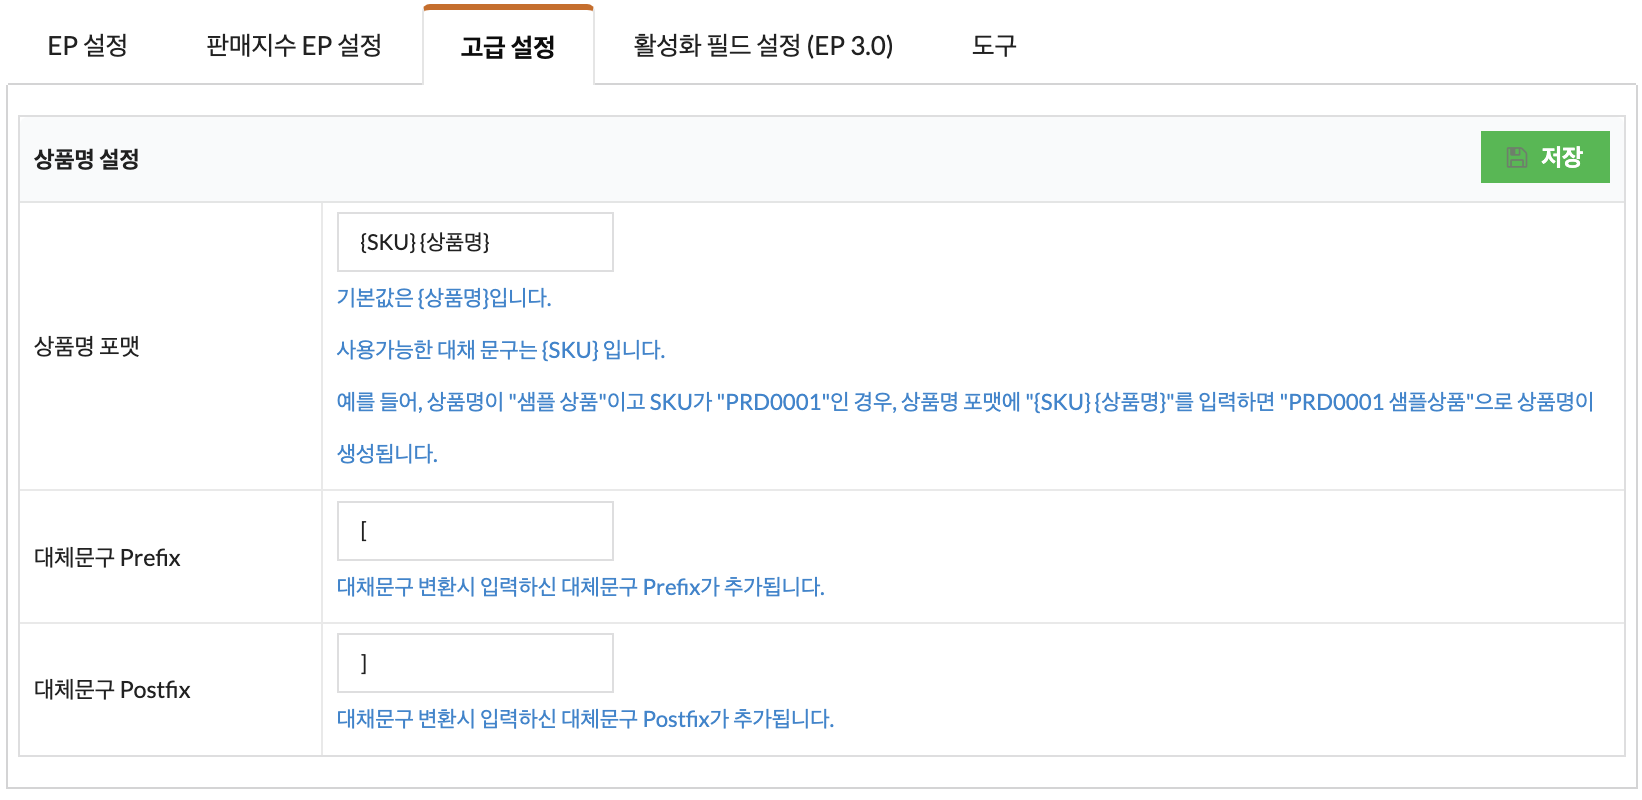This screenshot has height=800, width=1642.
Task: Click the 대체문구 Prefix row label
Action: (107, 557)
